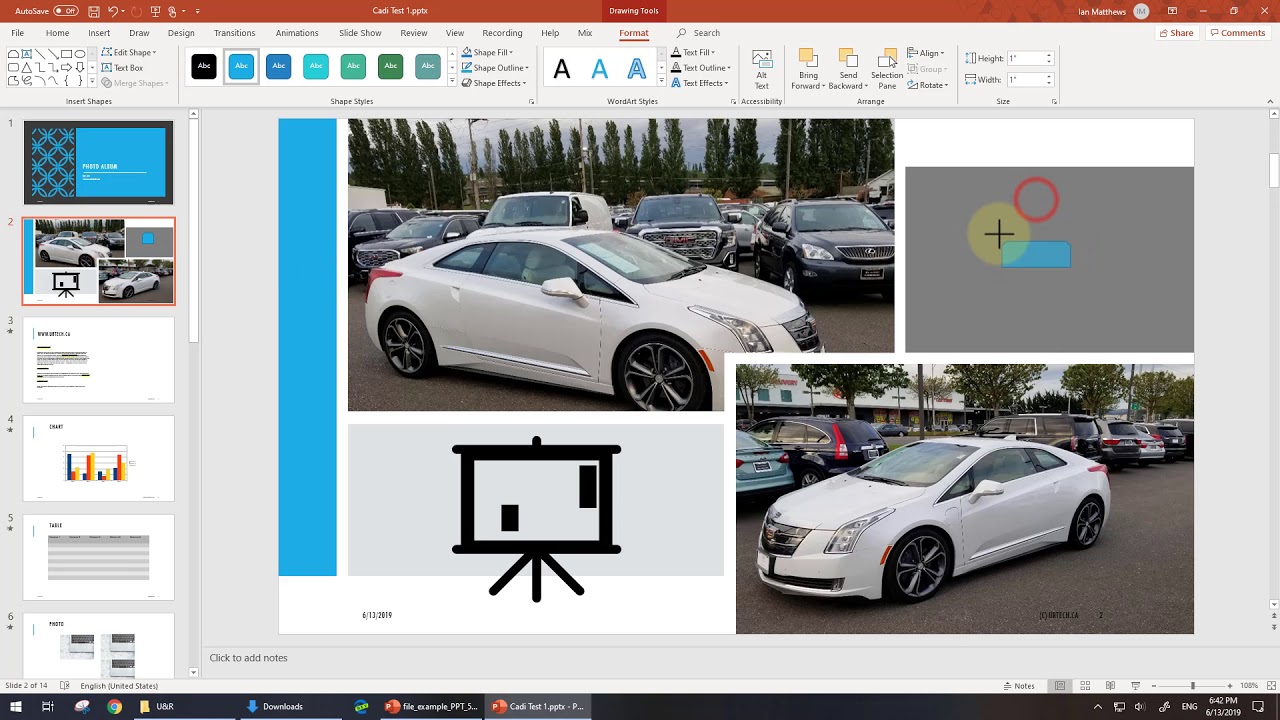The height and width of the screenshot is (720, 1280).
Task: Open Windows notification center icon
Action: coord(1258,706)
